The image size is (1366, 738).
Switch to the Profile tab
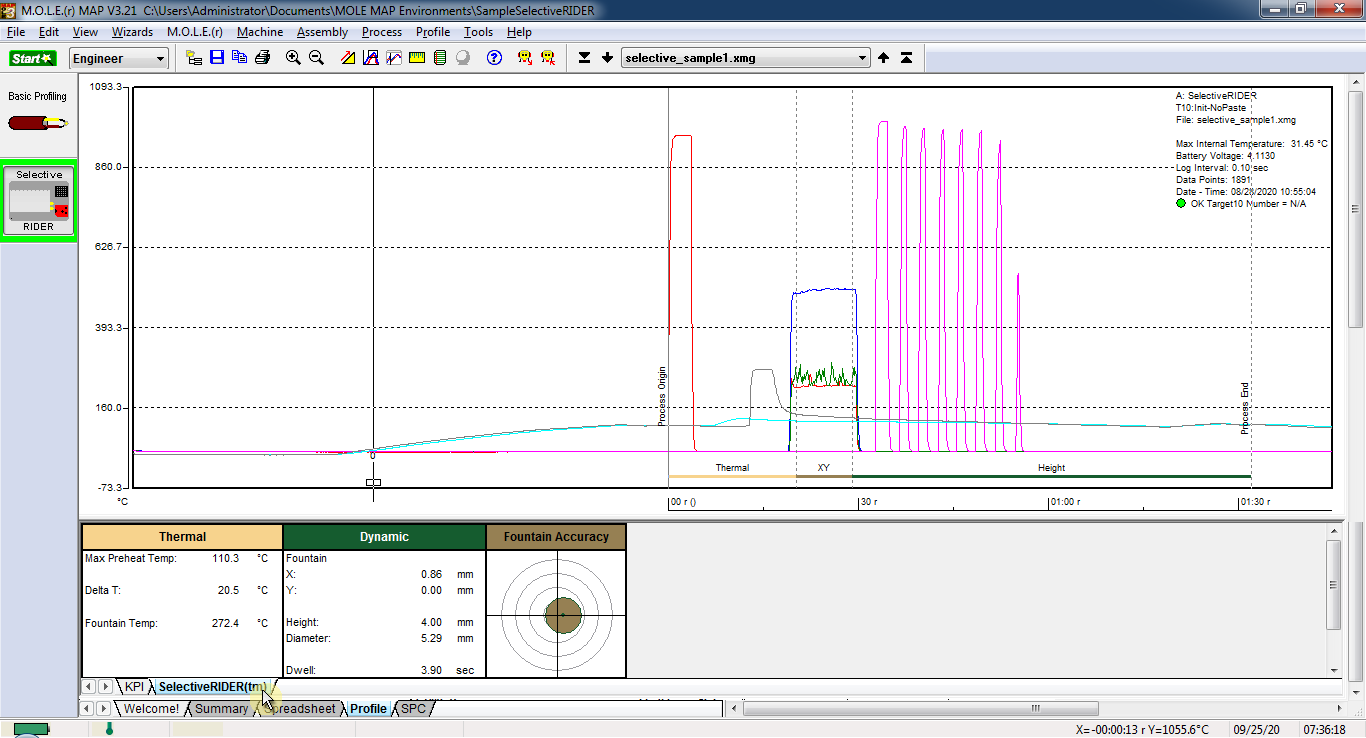click(368, 708)
